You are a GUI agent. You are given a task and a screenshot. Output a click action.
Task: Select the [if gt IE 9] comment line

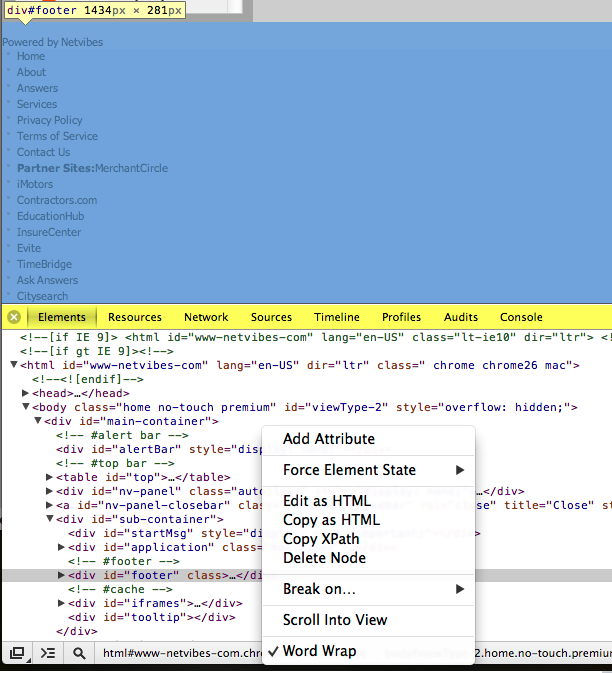(97, 351)
